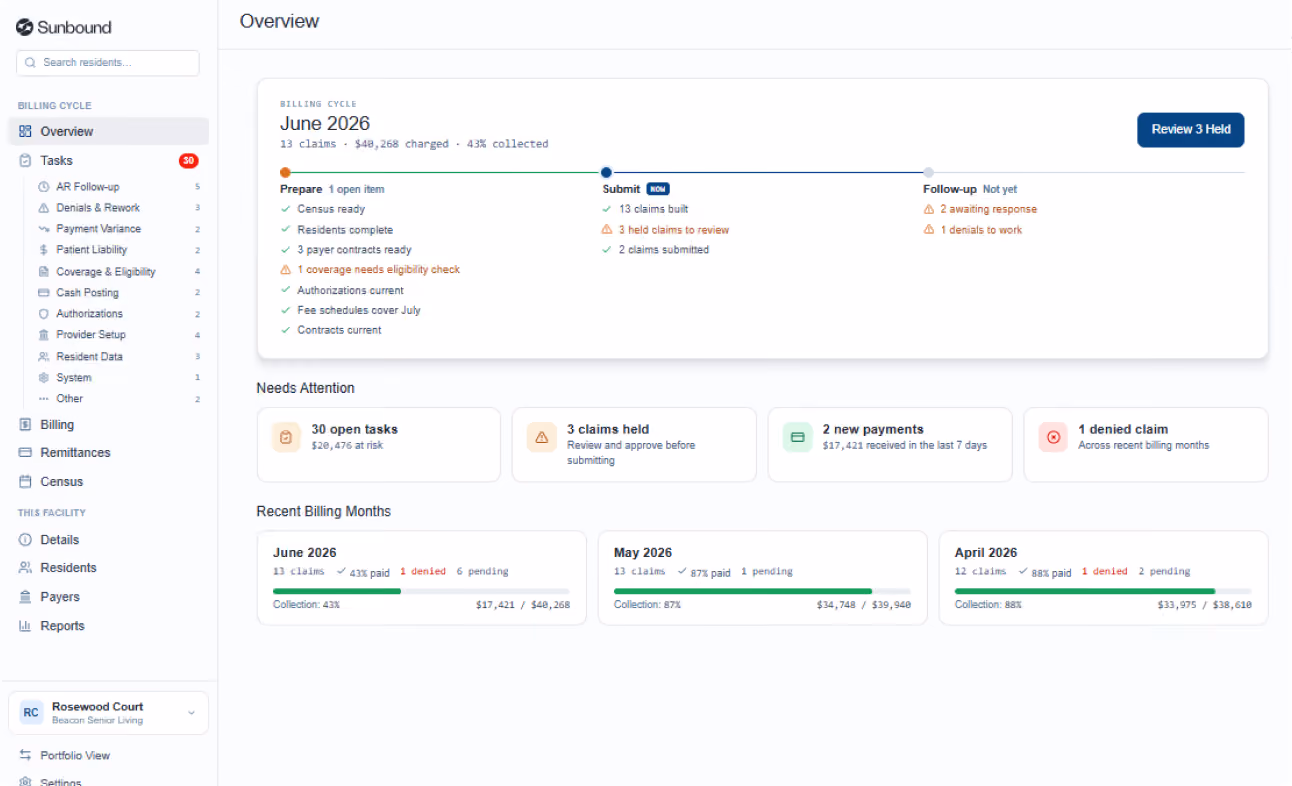Click the RC facility avatar badge
Image resolution: width=1292 pixels, height=786 pixels.
coord(31,713)
